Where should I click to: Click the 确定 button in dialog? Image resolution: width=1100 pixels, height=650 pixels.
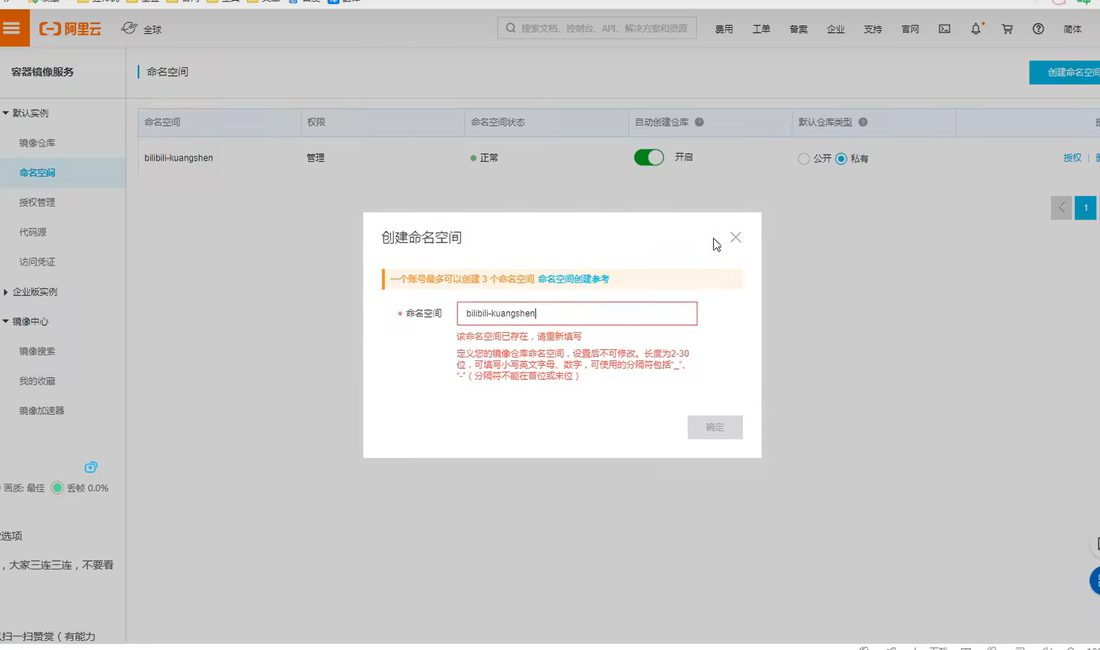(715, 427)
